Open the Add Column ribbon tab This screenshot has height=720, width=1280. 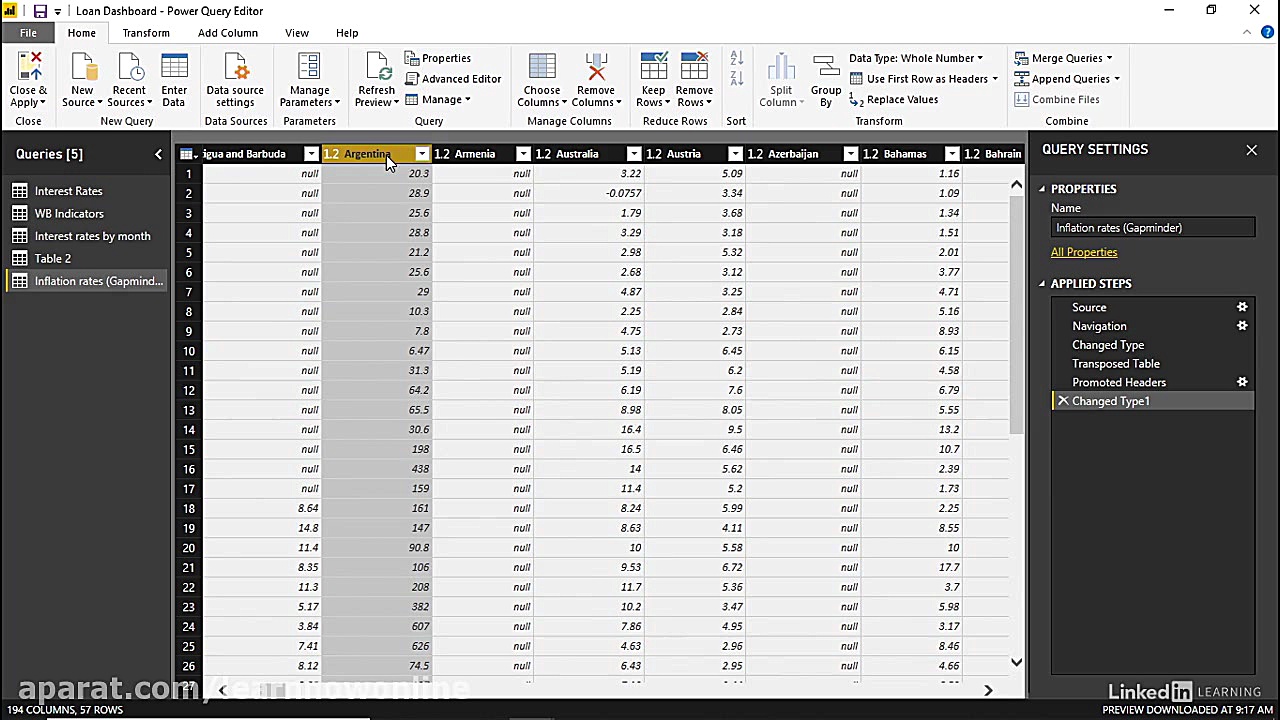(x=228, y=32)
